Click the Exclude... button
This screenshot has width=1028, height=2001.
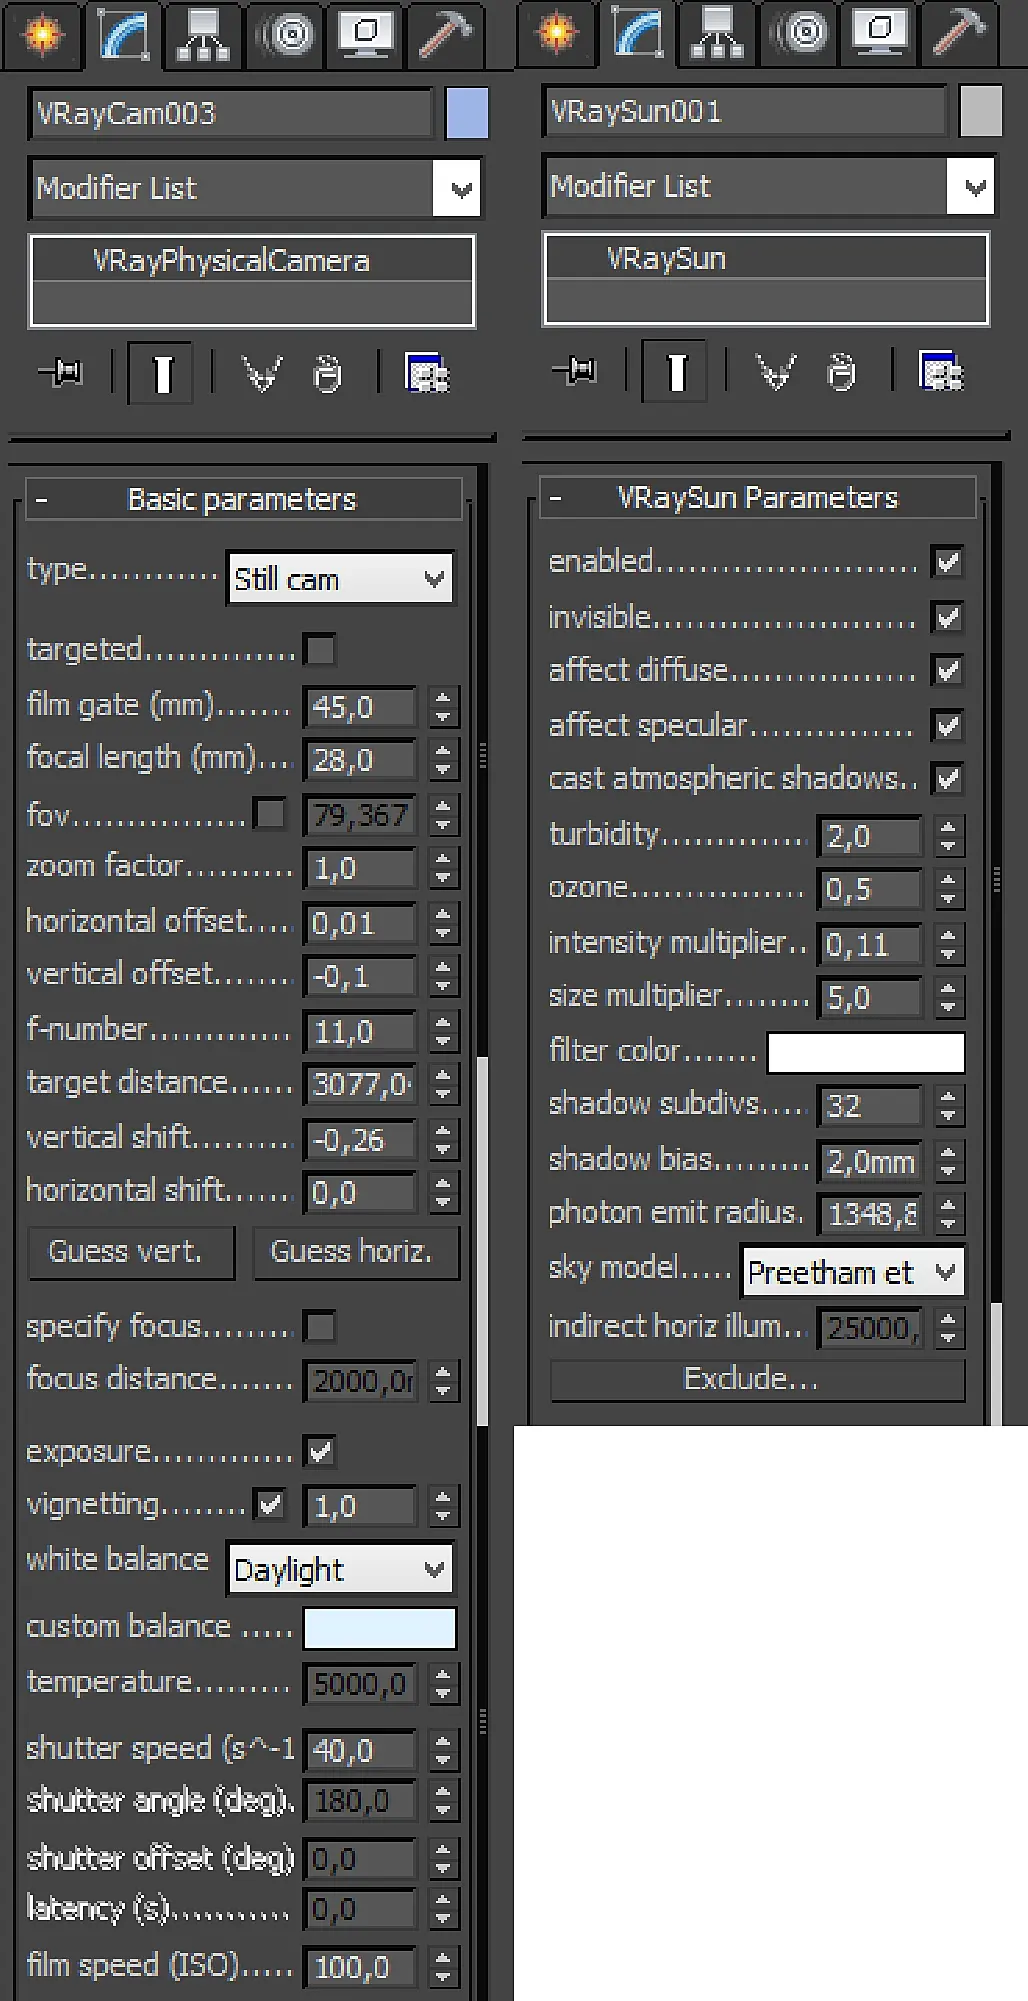pyautogui.click(x=757, y=1379)
